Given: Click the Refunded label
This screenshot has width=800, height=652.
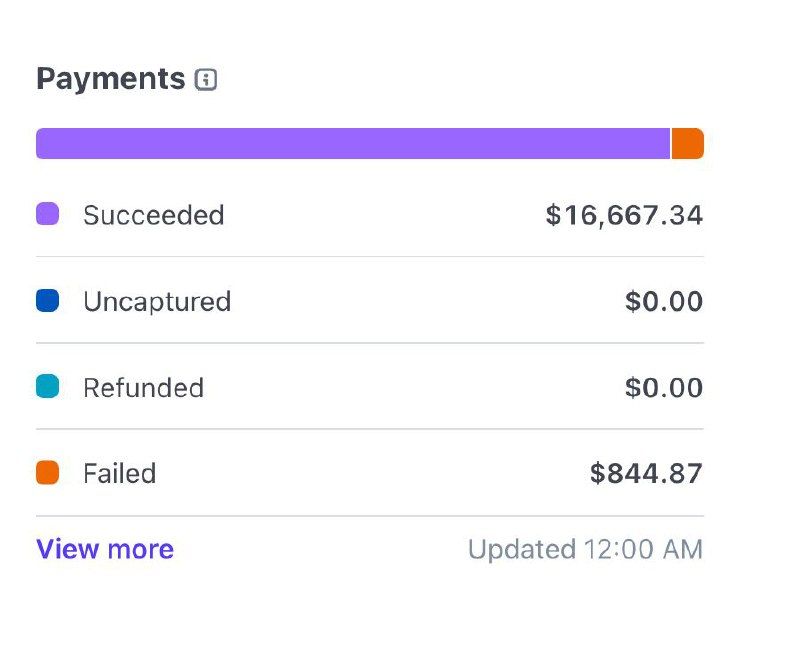Looking at the screenshot, I should pyautogui.click(x=143, y=388).
